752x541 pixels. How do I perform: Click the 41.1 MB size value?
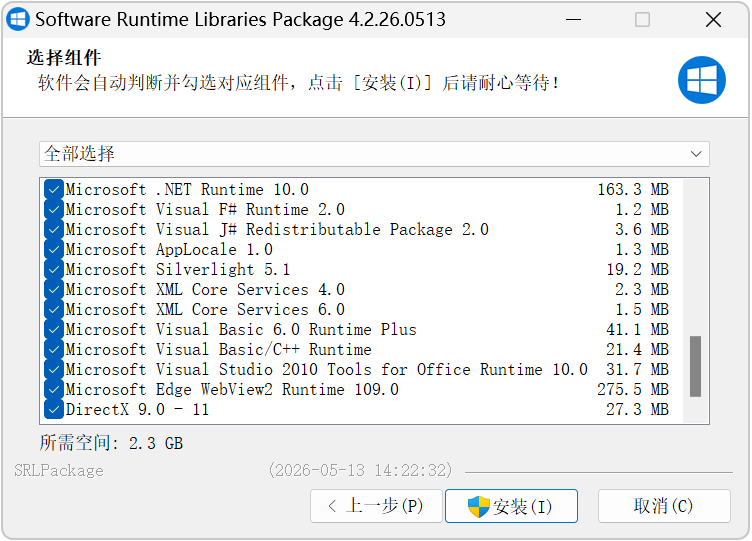[x=637, y=329]
